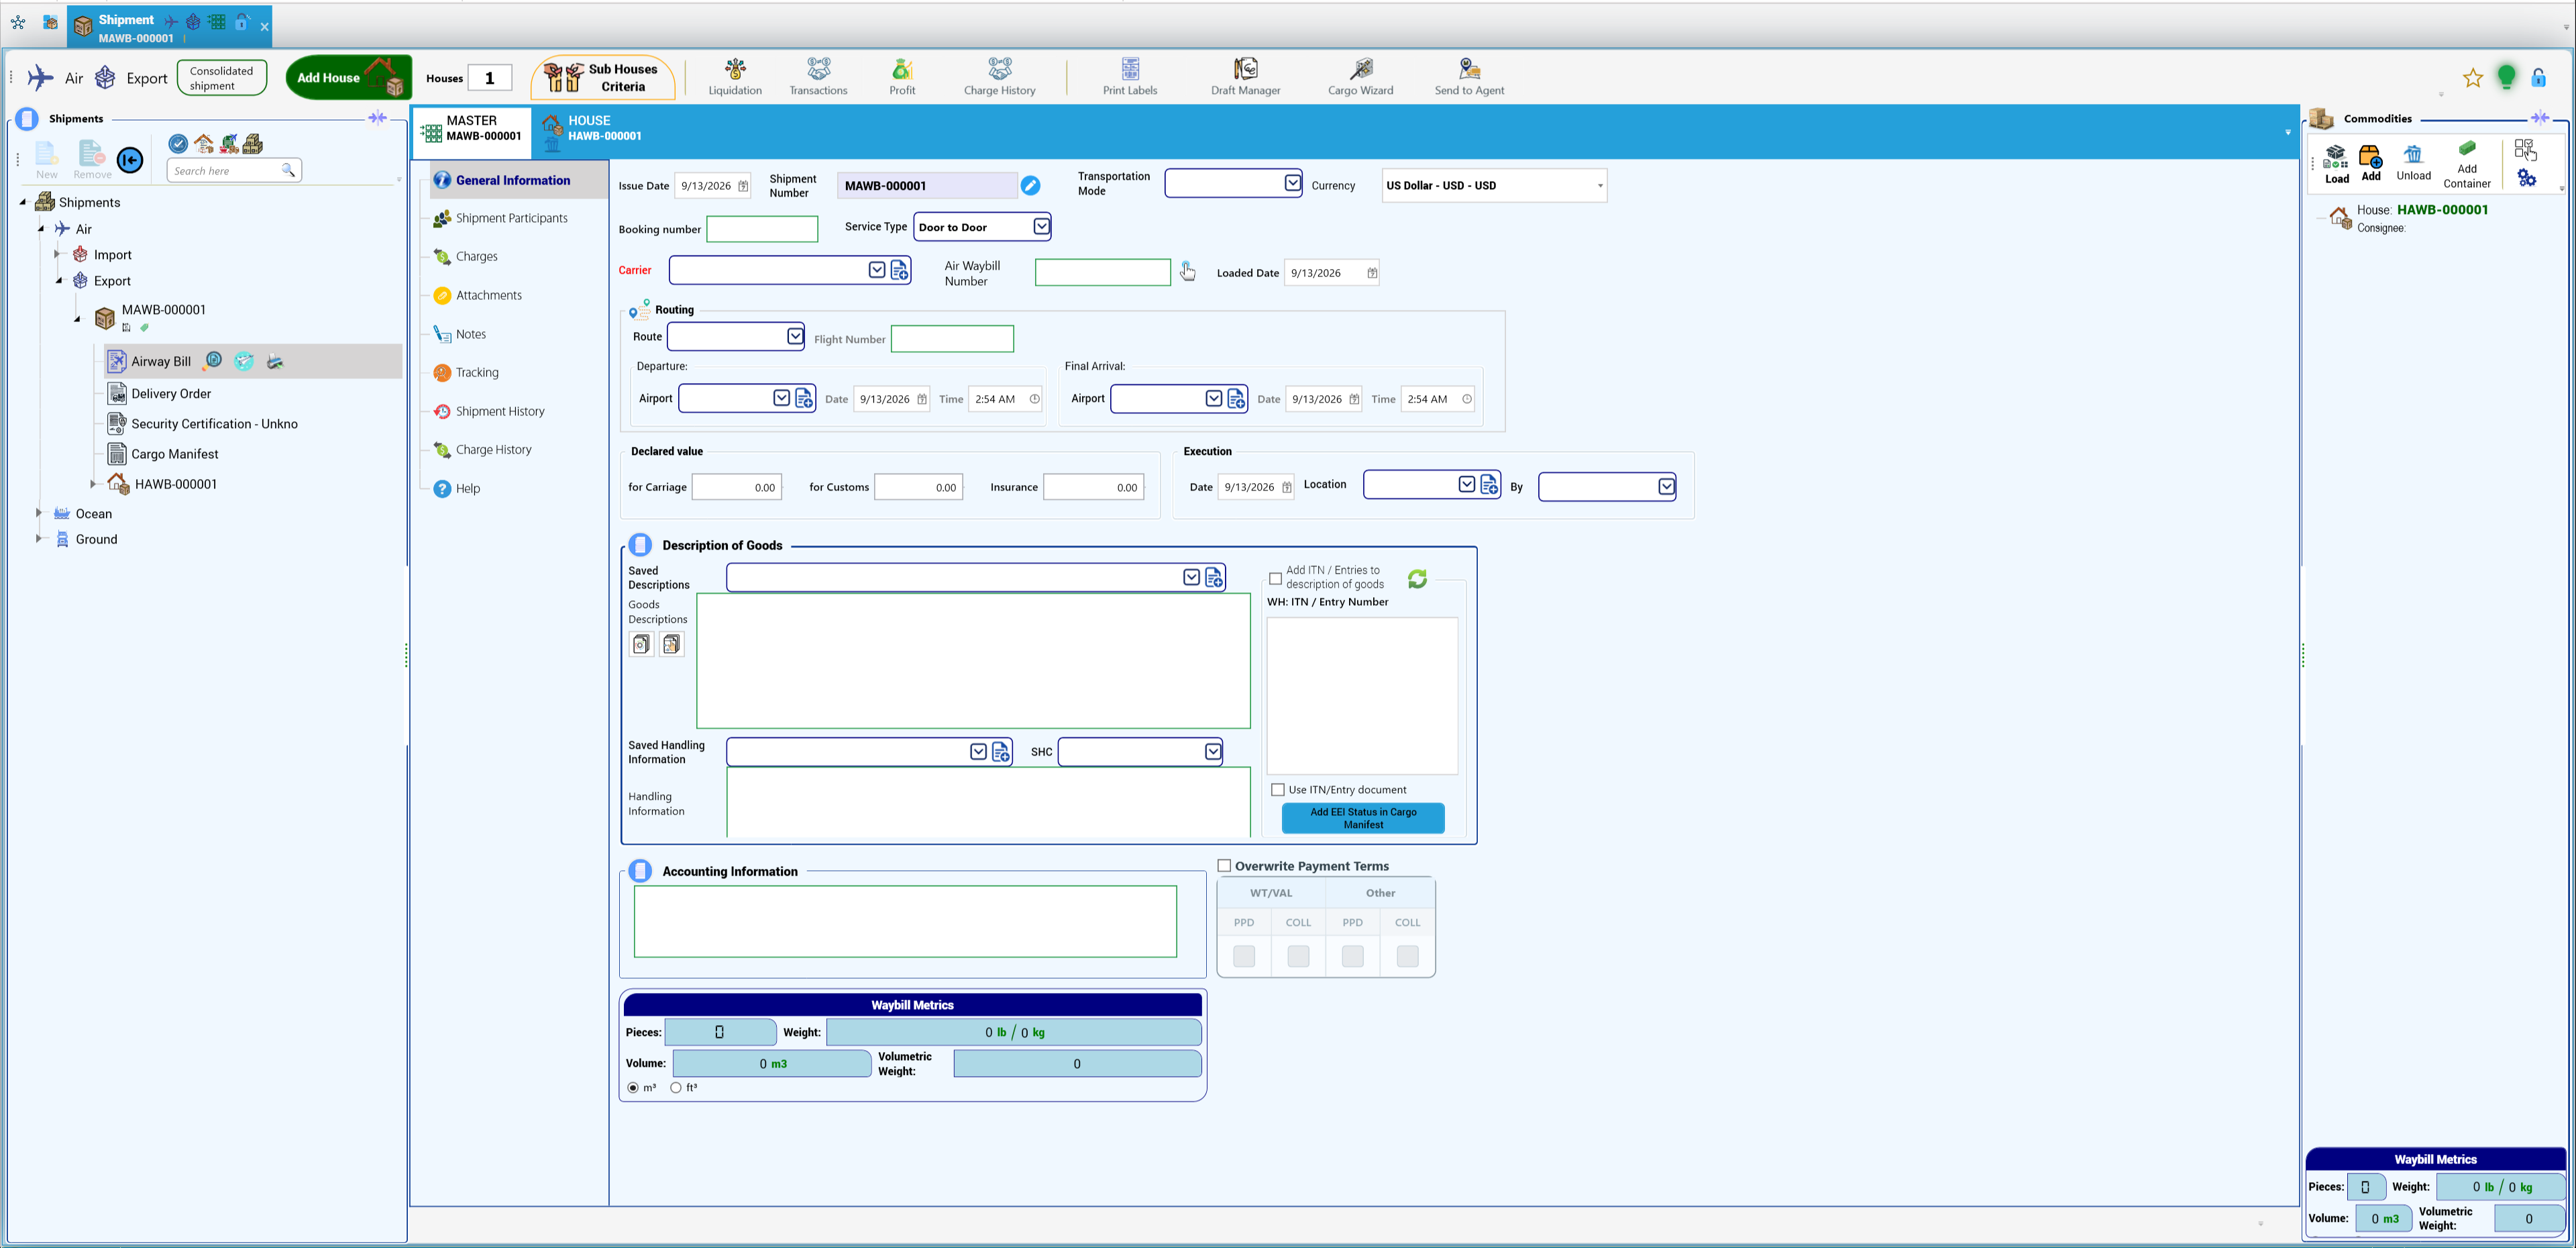Select the m³ volume unit radio button
Image resolution: width=2576 pixels, height=1248 pixels.
click(633, 1088)
